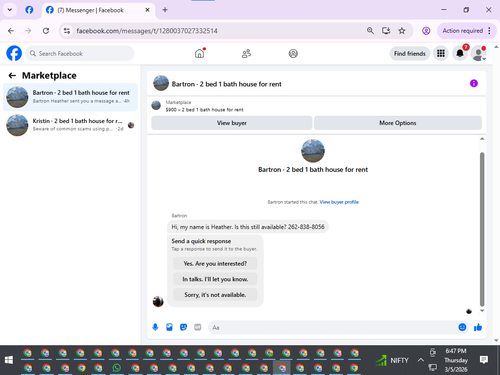Go back using the Marketplace arrow
The width and height of the screenshot is (500, 375).
(x=12, y=76)
